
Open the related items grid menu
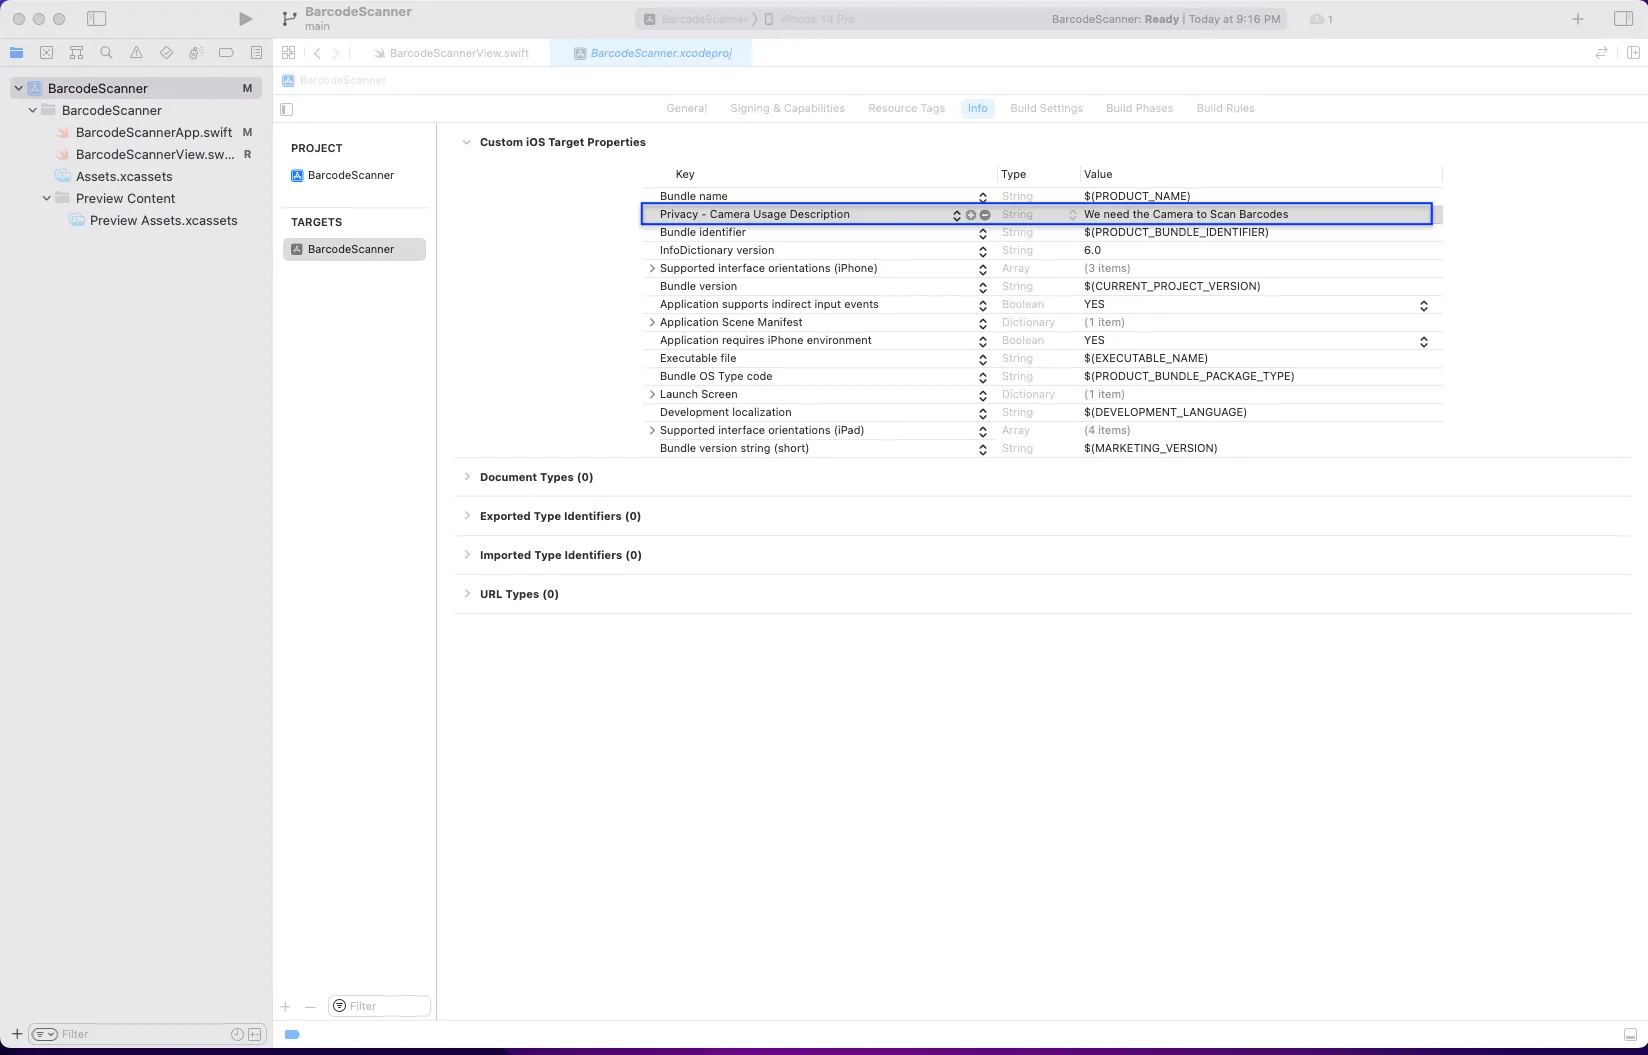[x=288, y=53]
